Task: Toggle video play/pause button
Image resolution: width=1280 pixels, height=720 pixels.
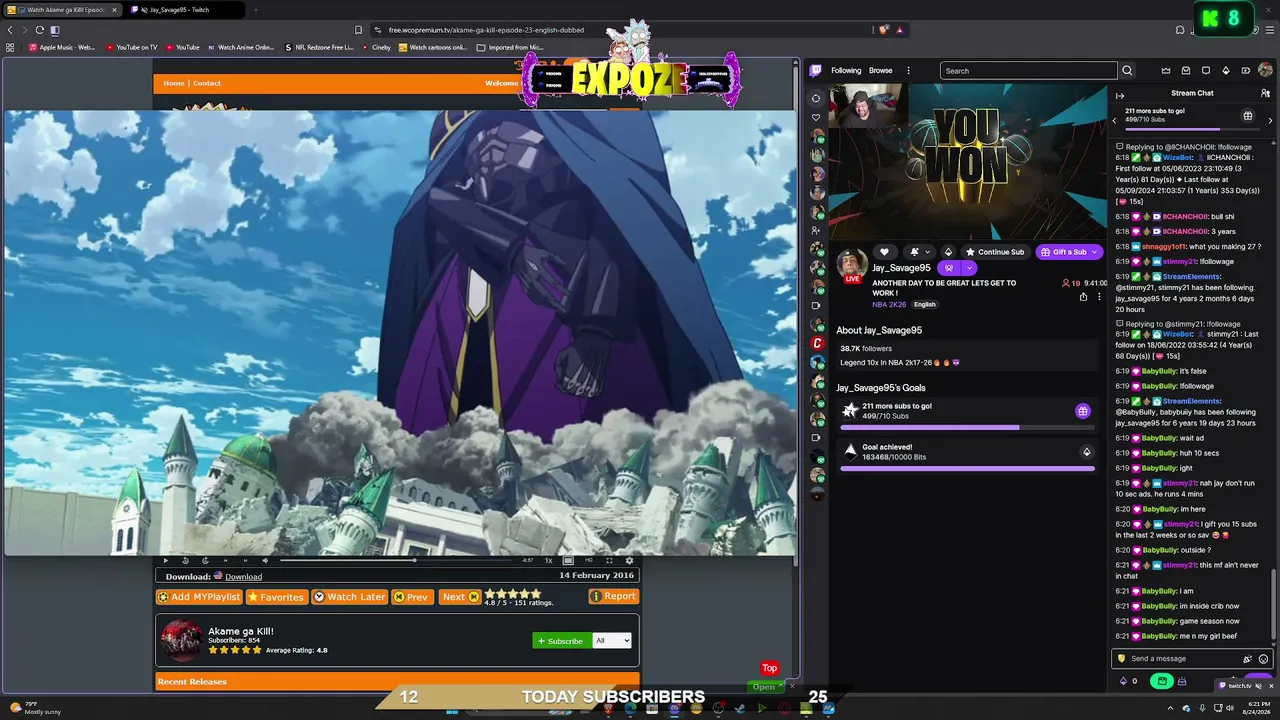Action: pos(166,560)
